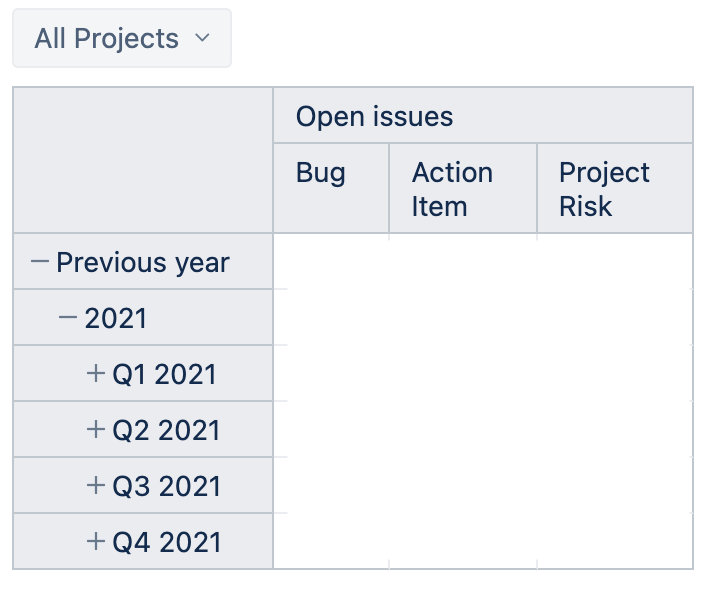
Task: Expand the Q3 2021 plus icon
Action: (x=96, y=486)
